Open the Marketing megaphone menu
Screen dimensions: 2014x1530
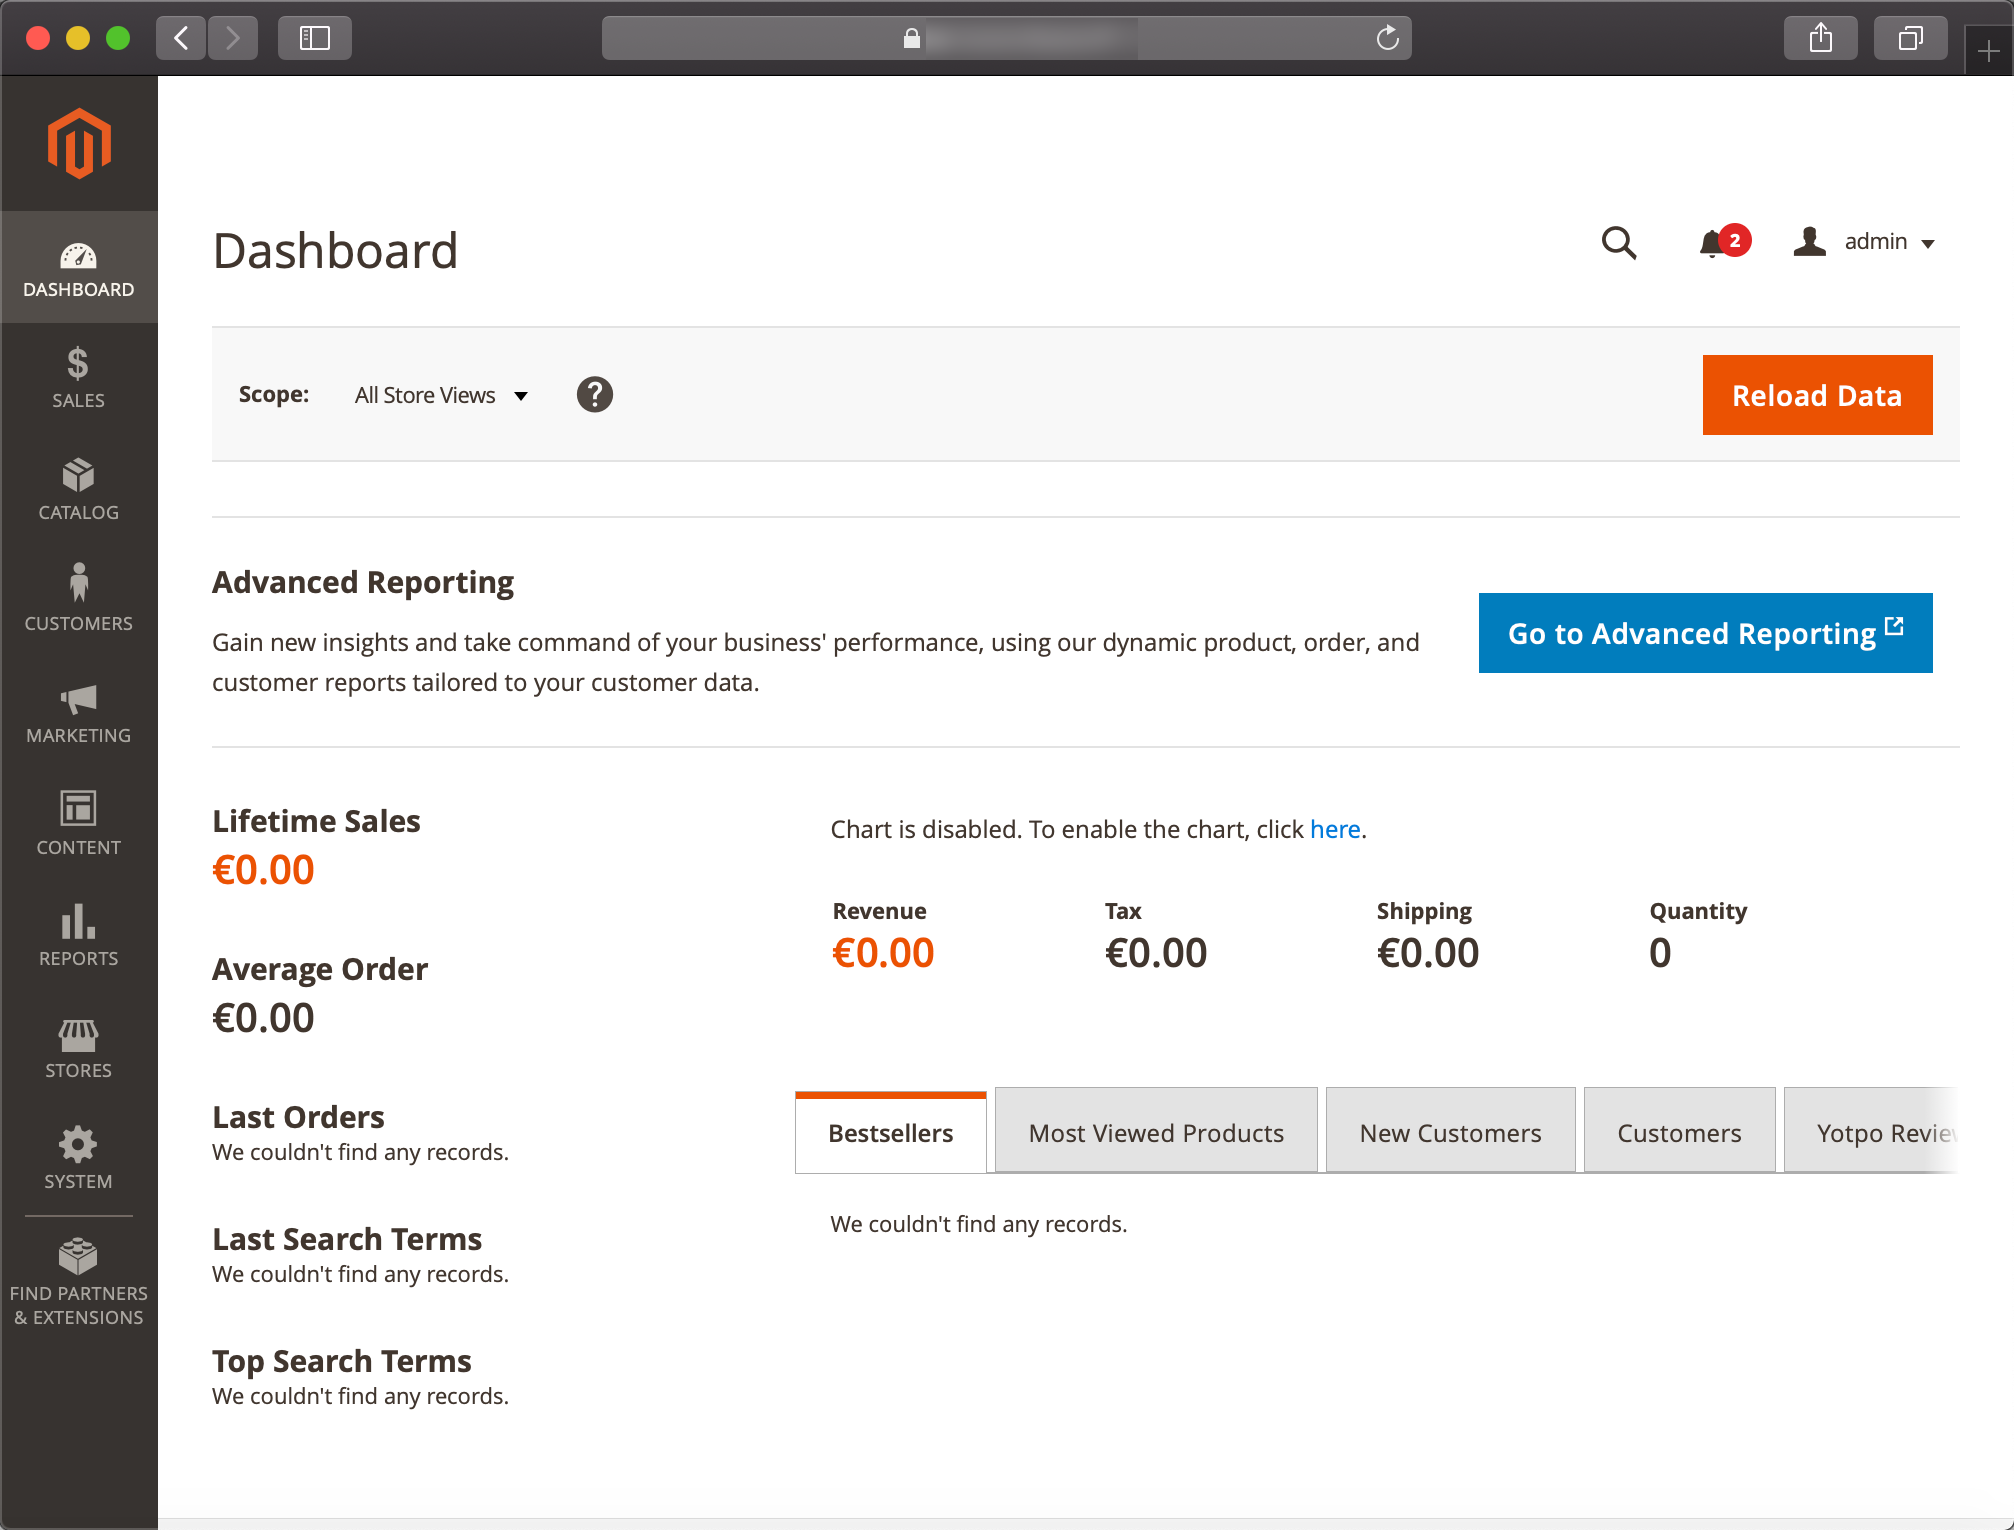tap(78, 713)
